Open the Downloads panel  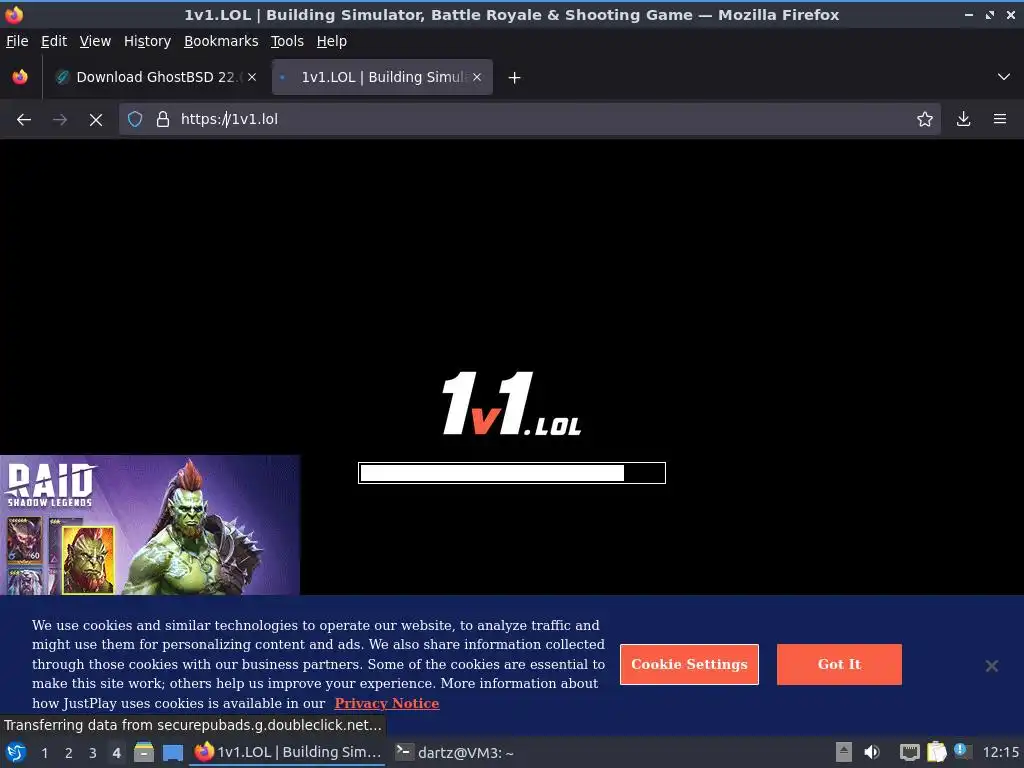963,119
